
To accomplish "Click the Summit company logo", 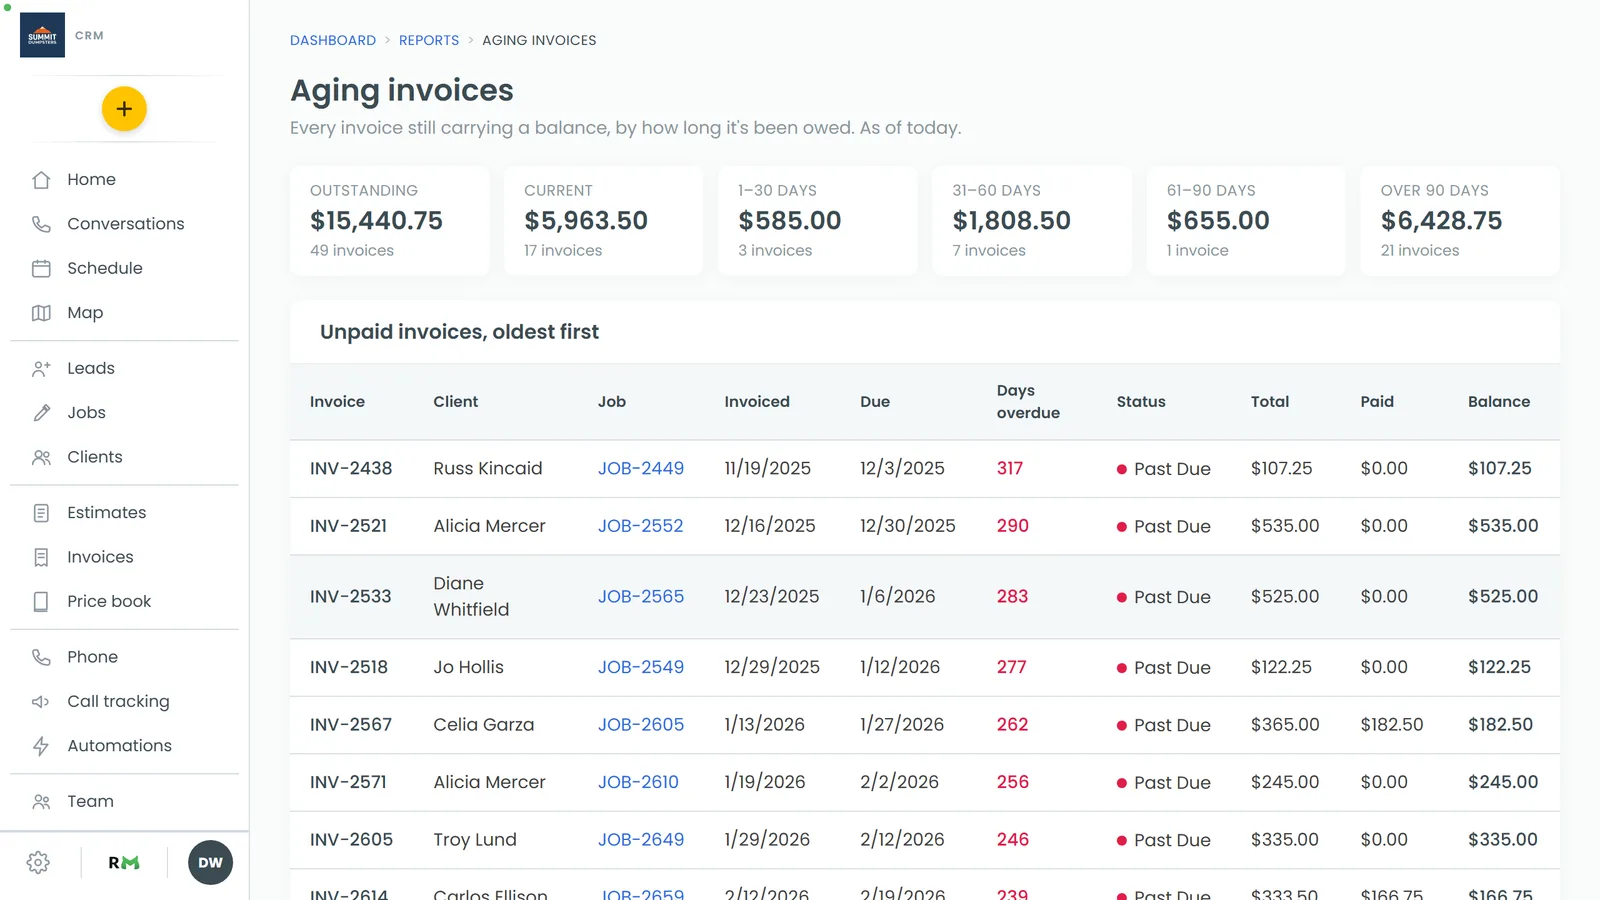I will [x=42, y=35].
